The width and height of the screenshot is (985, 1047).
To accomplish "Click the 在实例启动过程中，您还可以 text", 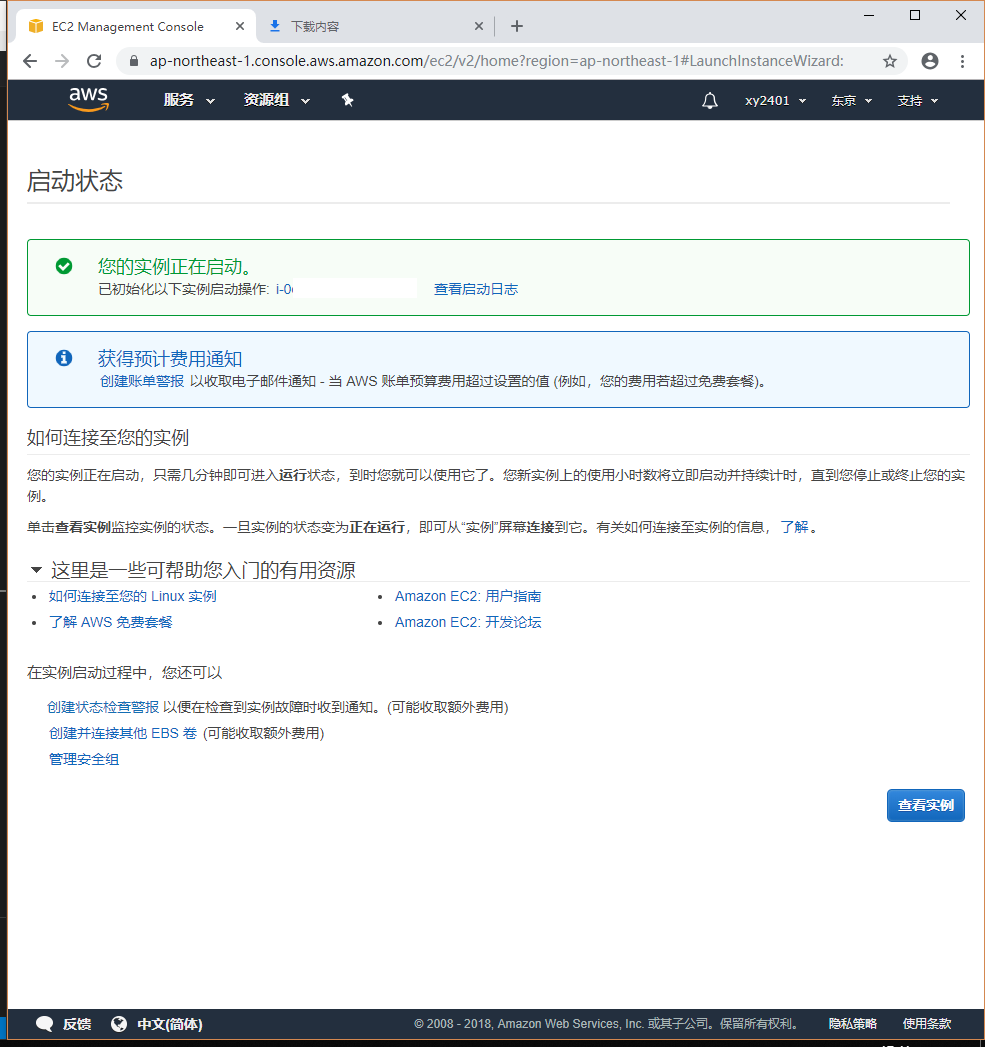I will [x=124, y=672].
